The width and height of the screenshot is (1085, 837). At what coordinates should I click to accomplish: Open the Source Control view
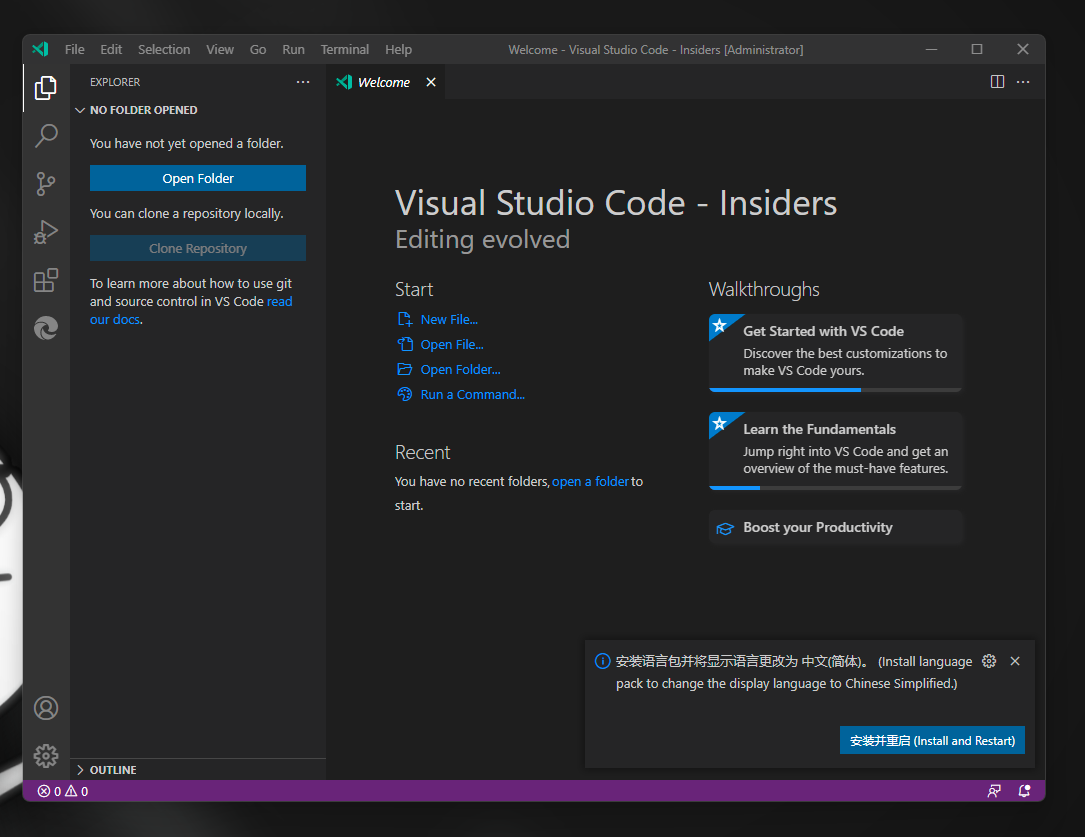click(x=46, y=184)
